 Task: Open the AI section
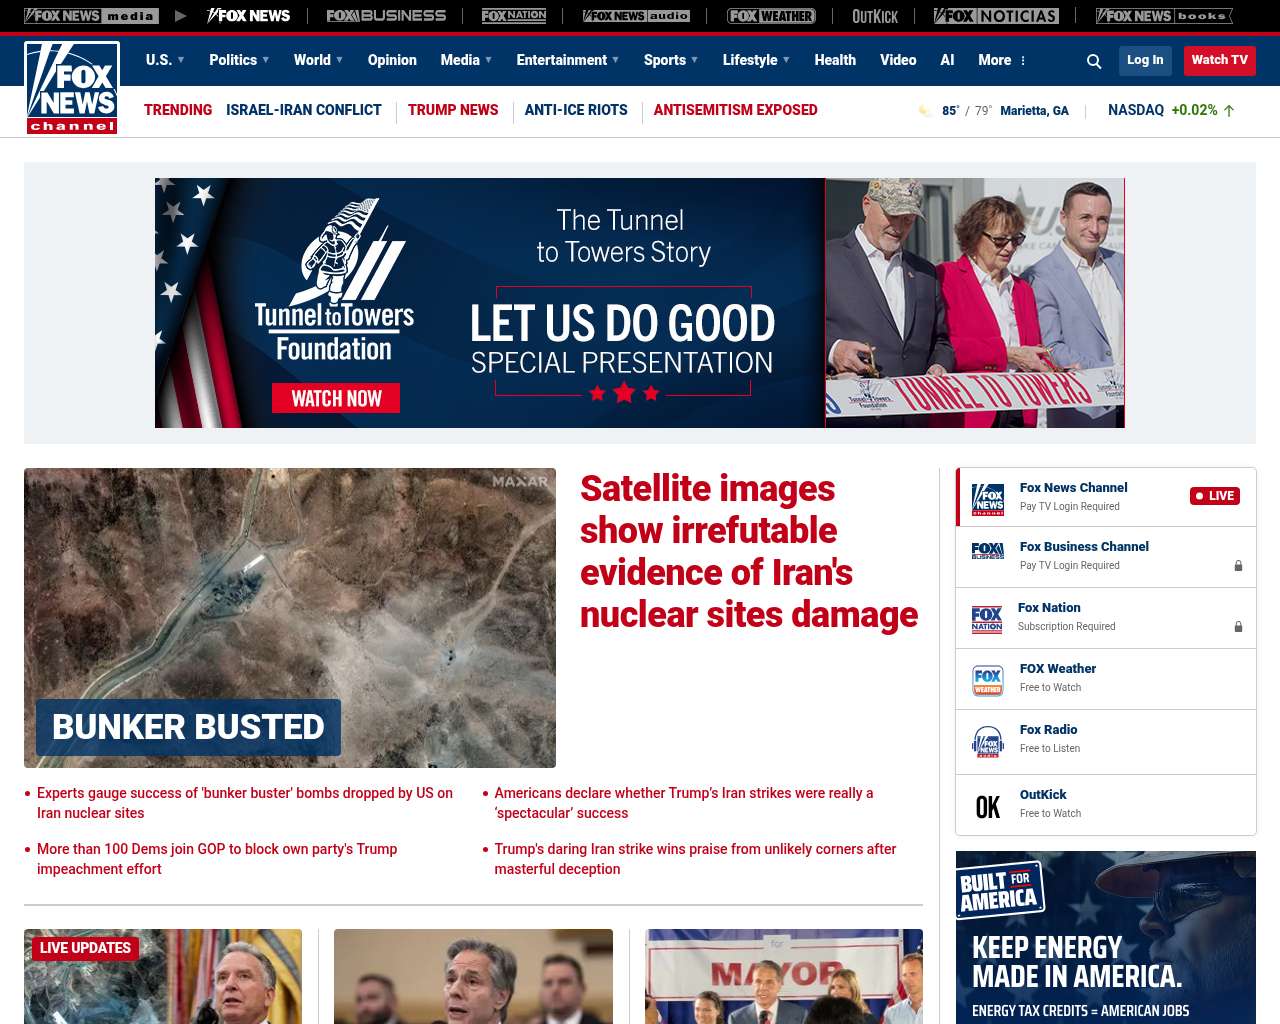pyautogui.click(x=947, y=60)
